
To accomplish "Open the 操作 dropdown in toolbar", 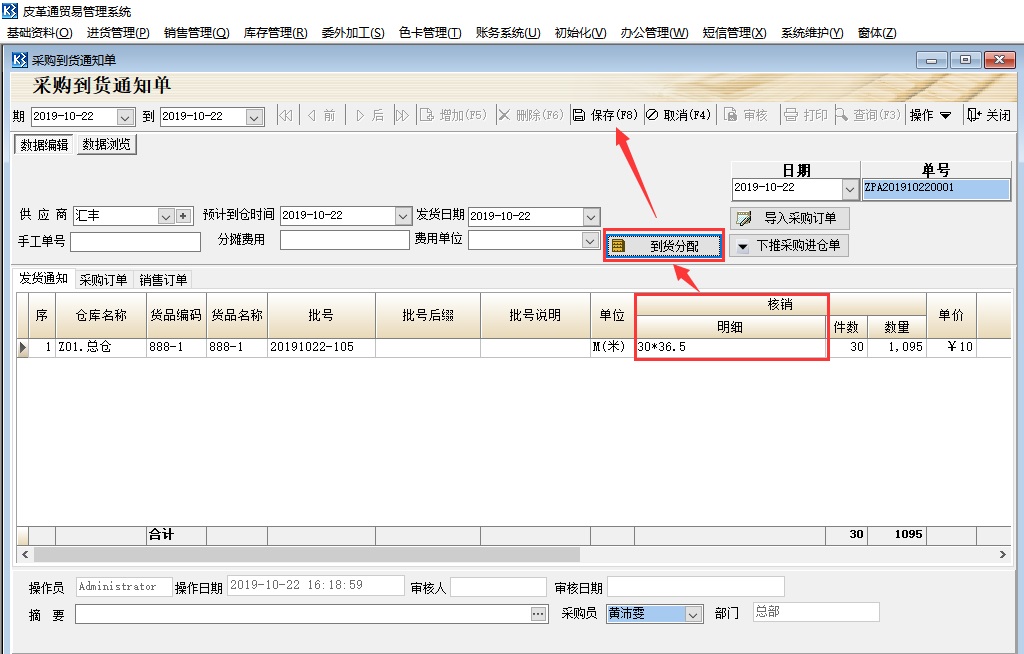I will coord(930,115).
